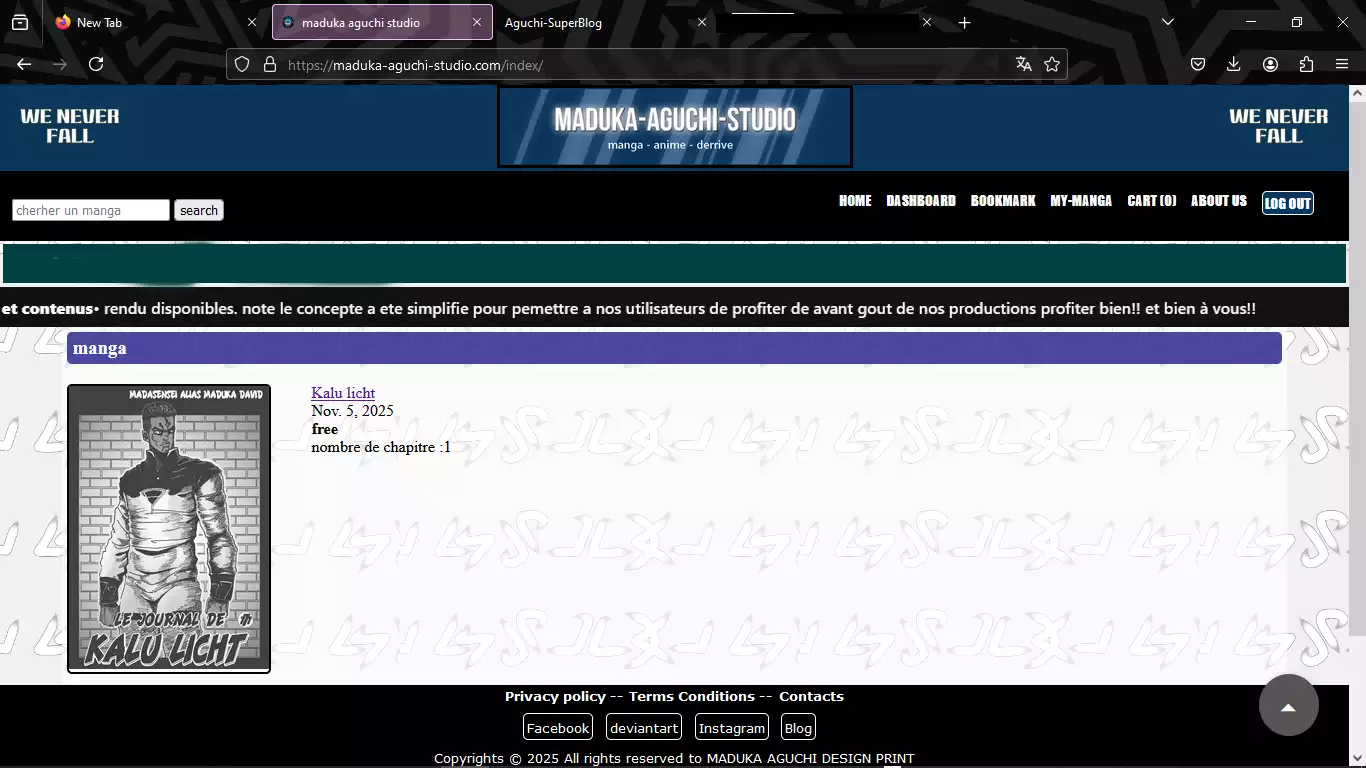
Task: Open DASHBOARD in the site navigation
Action: point(920,201)
